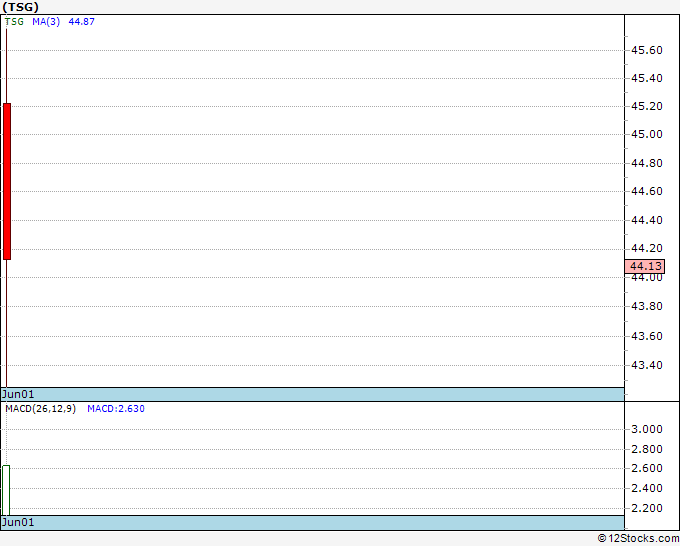Click the 45.00 price axis label
680x546 pixels.
pyautogui.click(x=647, y=134)
